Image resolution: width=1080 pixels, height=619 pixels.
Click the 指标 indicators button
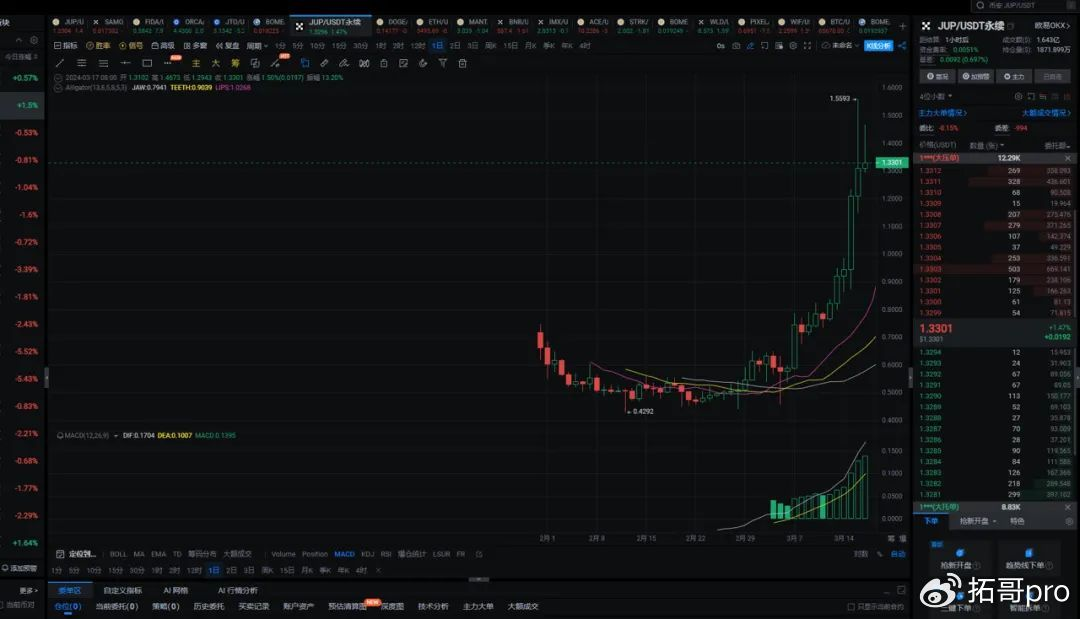click(65, 46)
